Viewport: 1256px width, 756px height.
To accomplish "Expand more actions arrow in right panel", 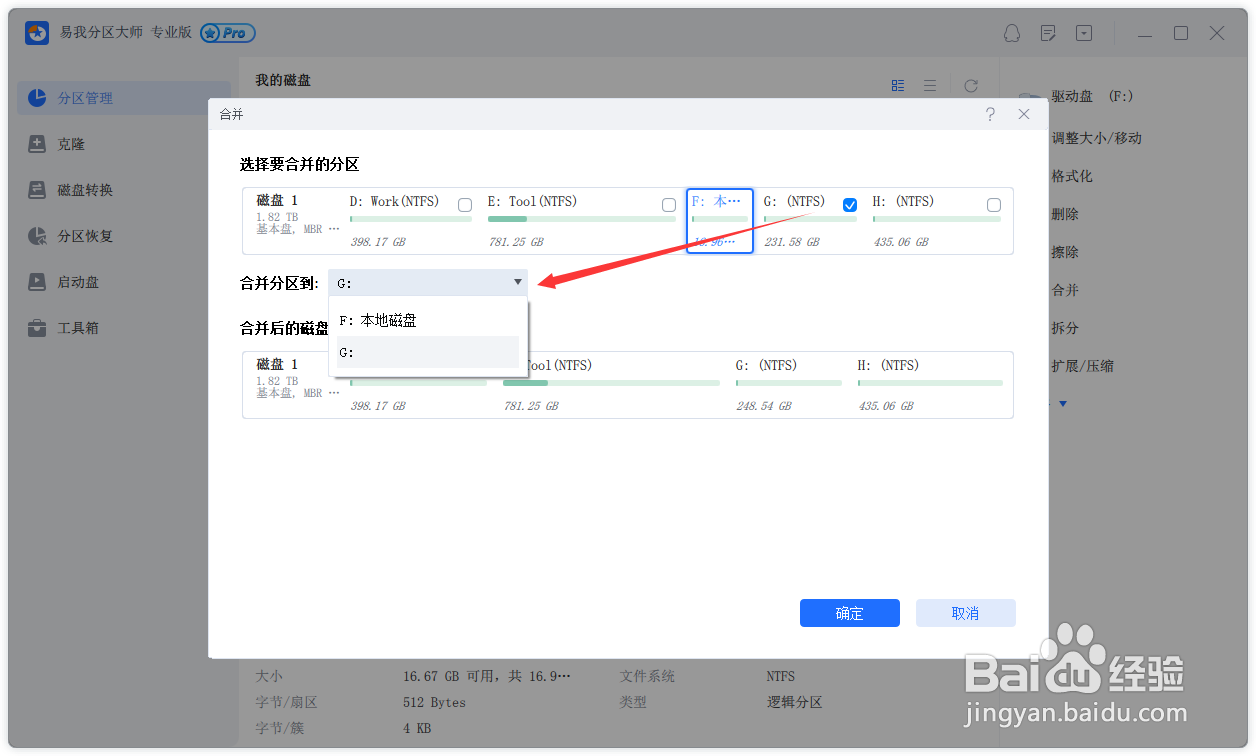I will 1063,404.
